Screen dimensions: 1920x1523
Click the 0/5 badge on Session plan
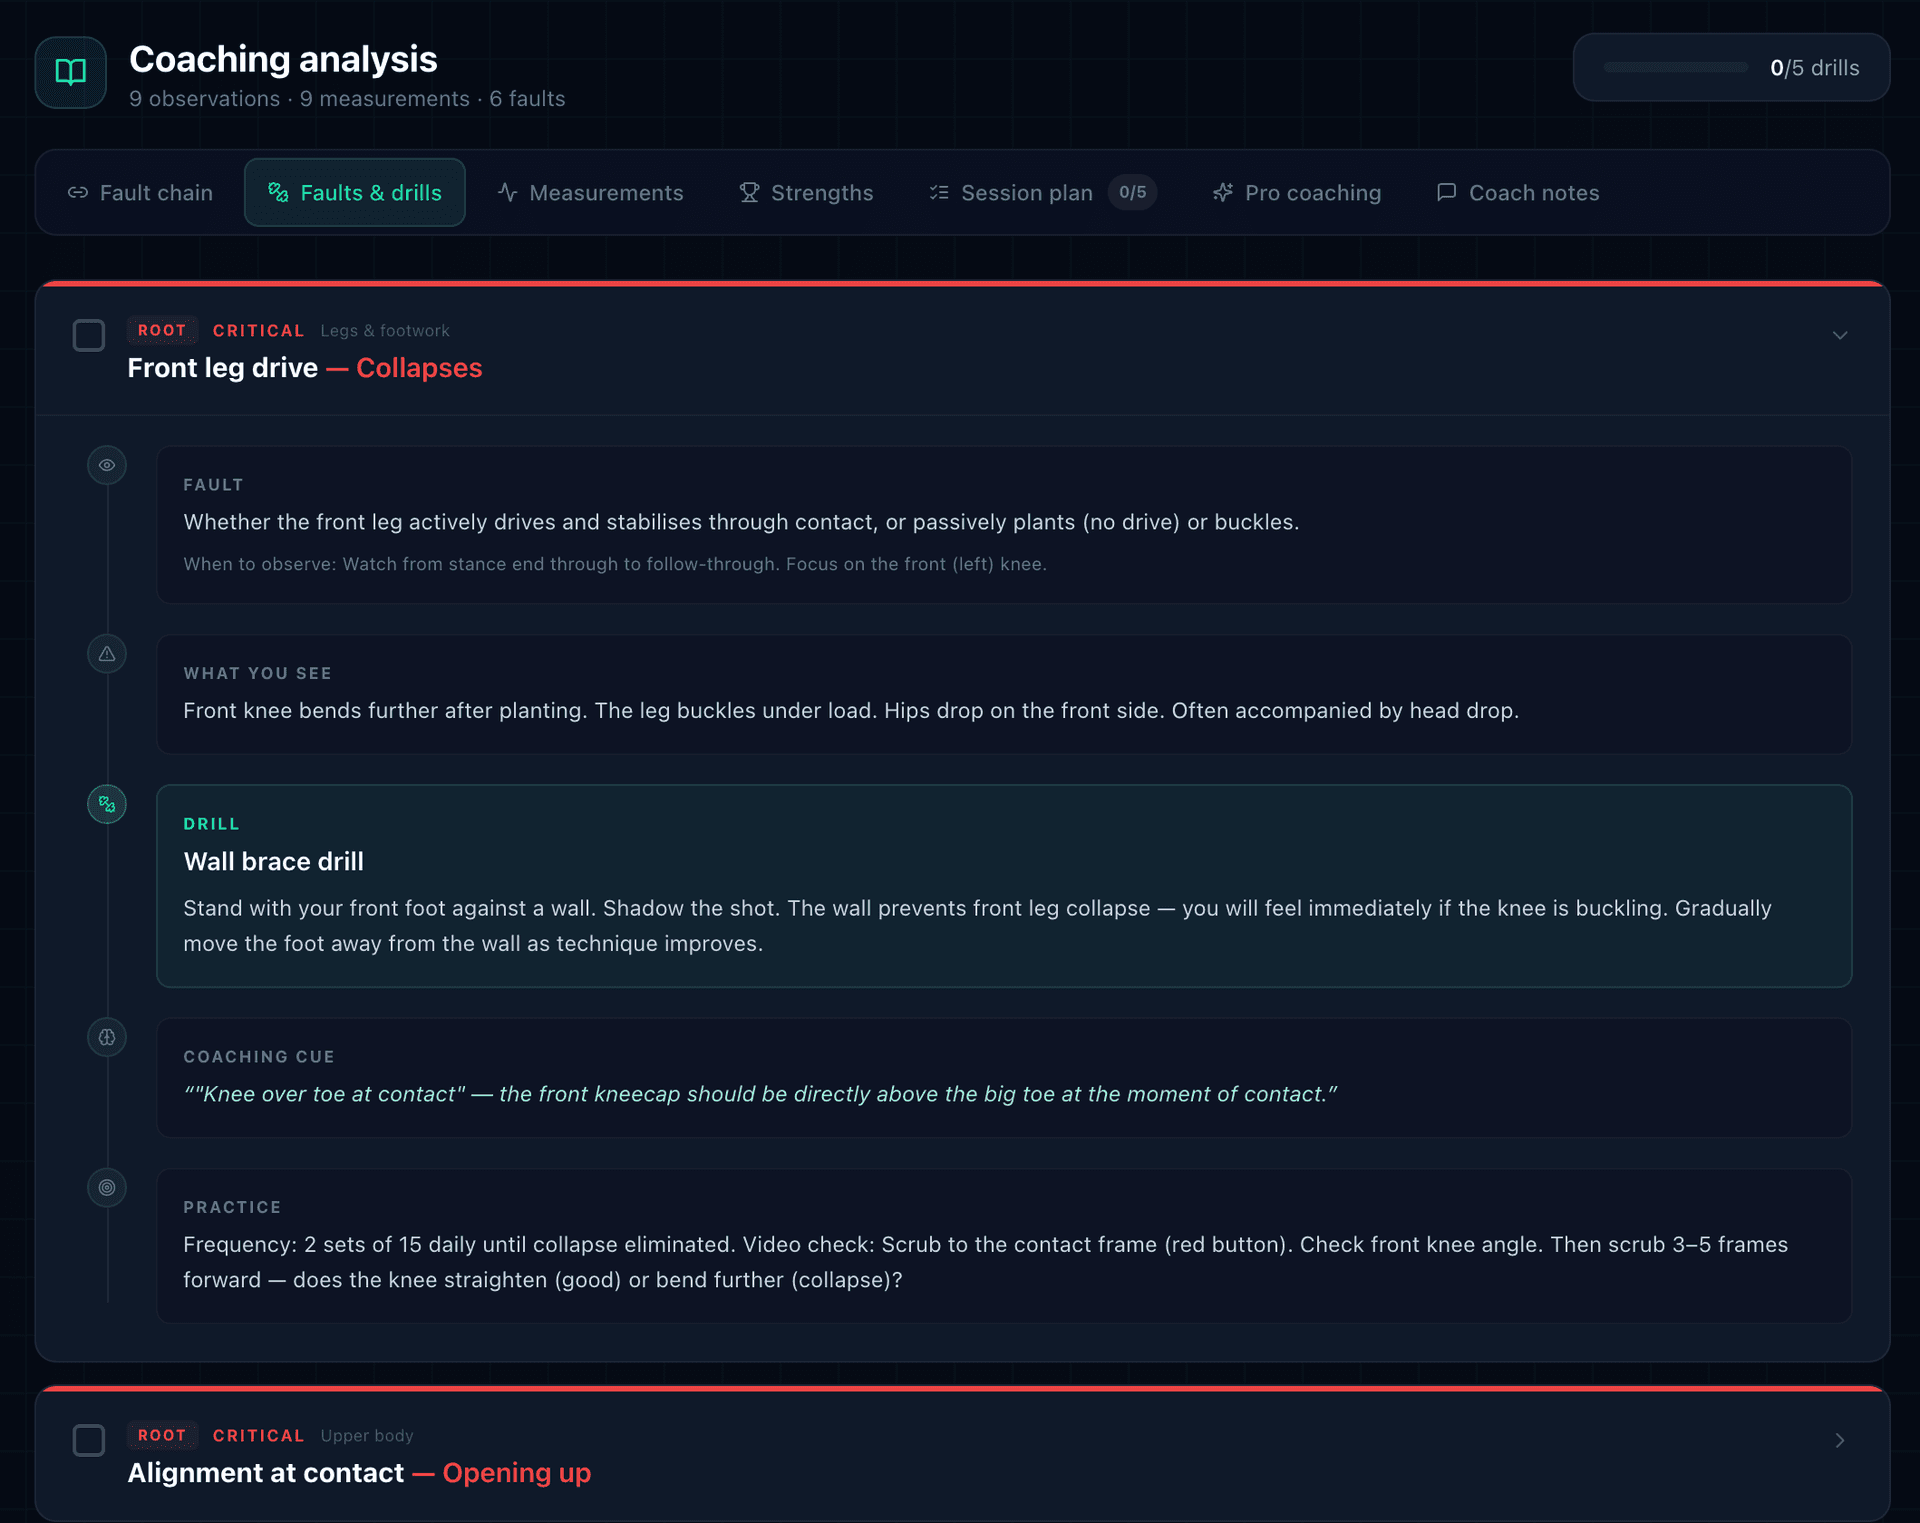[x=1132, y=192]
